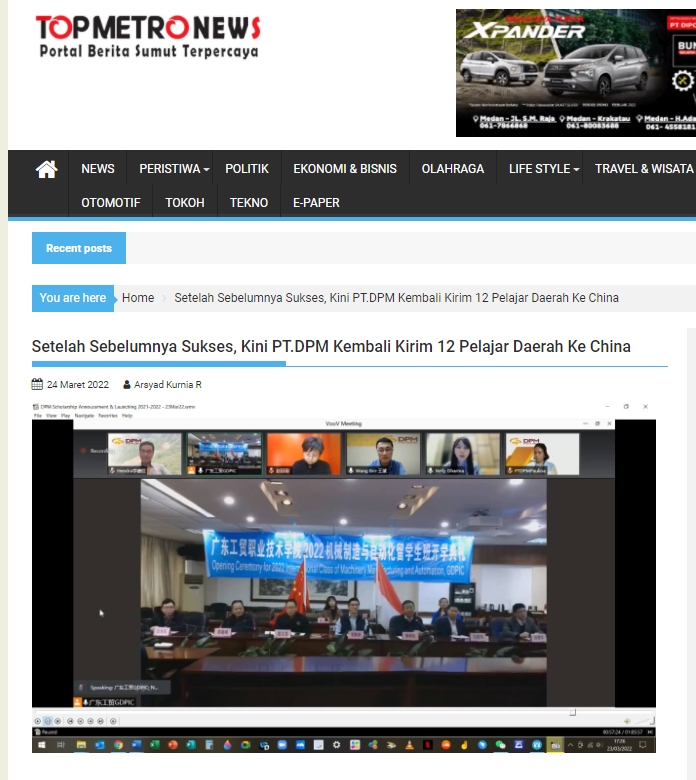Open the Travel & Wisata section
The image size is (696, 780).
click(643, 169)
